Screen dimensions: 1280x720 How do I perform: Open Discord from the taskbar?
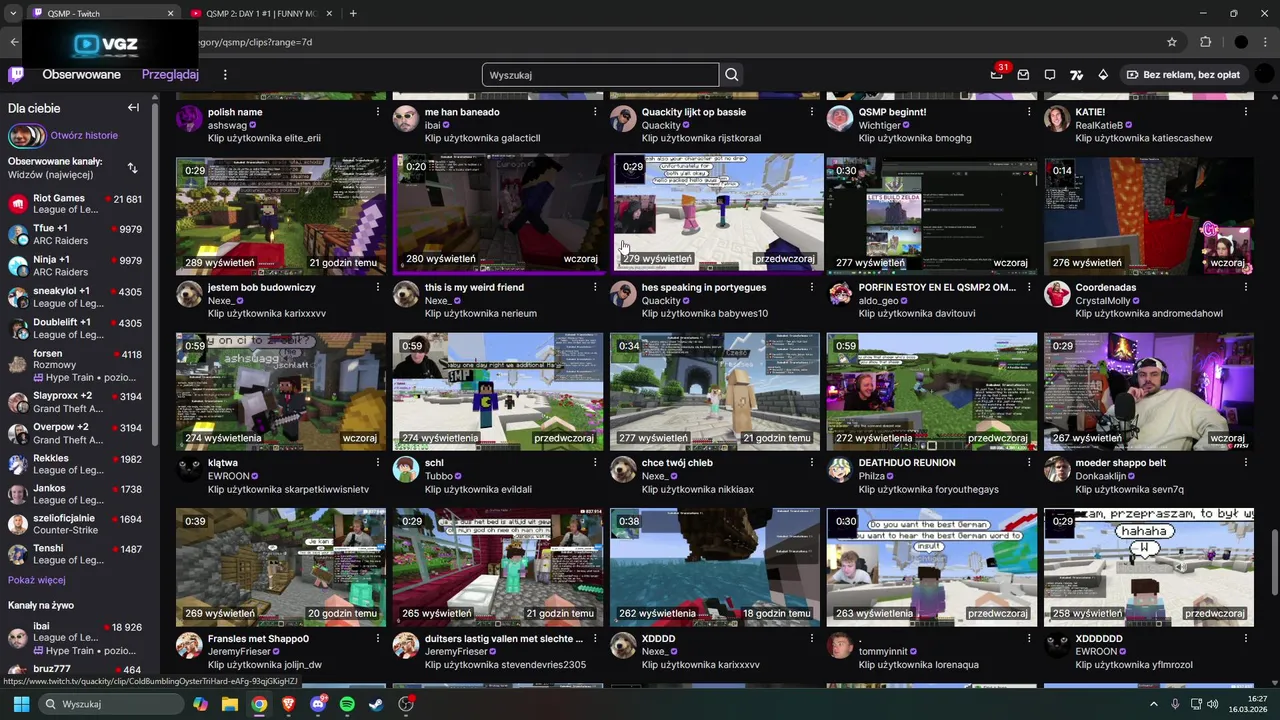[318, 704]
